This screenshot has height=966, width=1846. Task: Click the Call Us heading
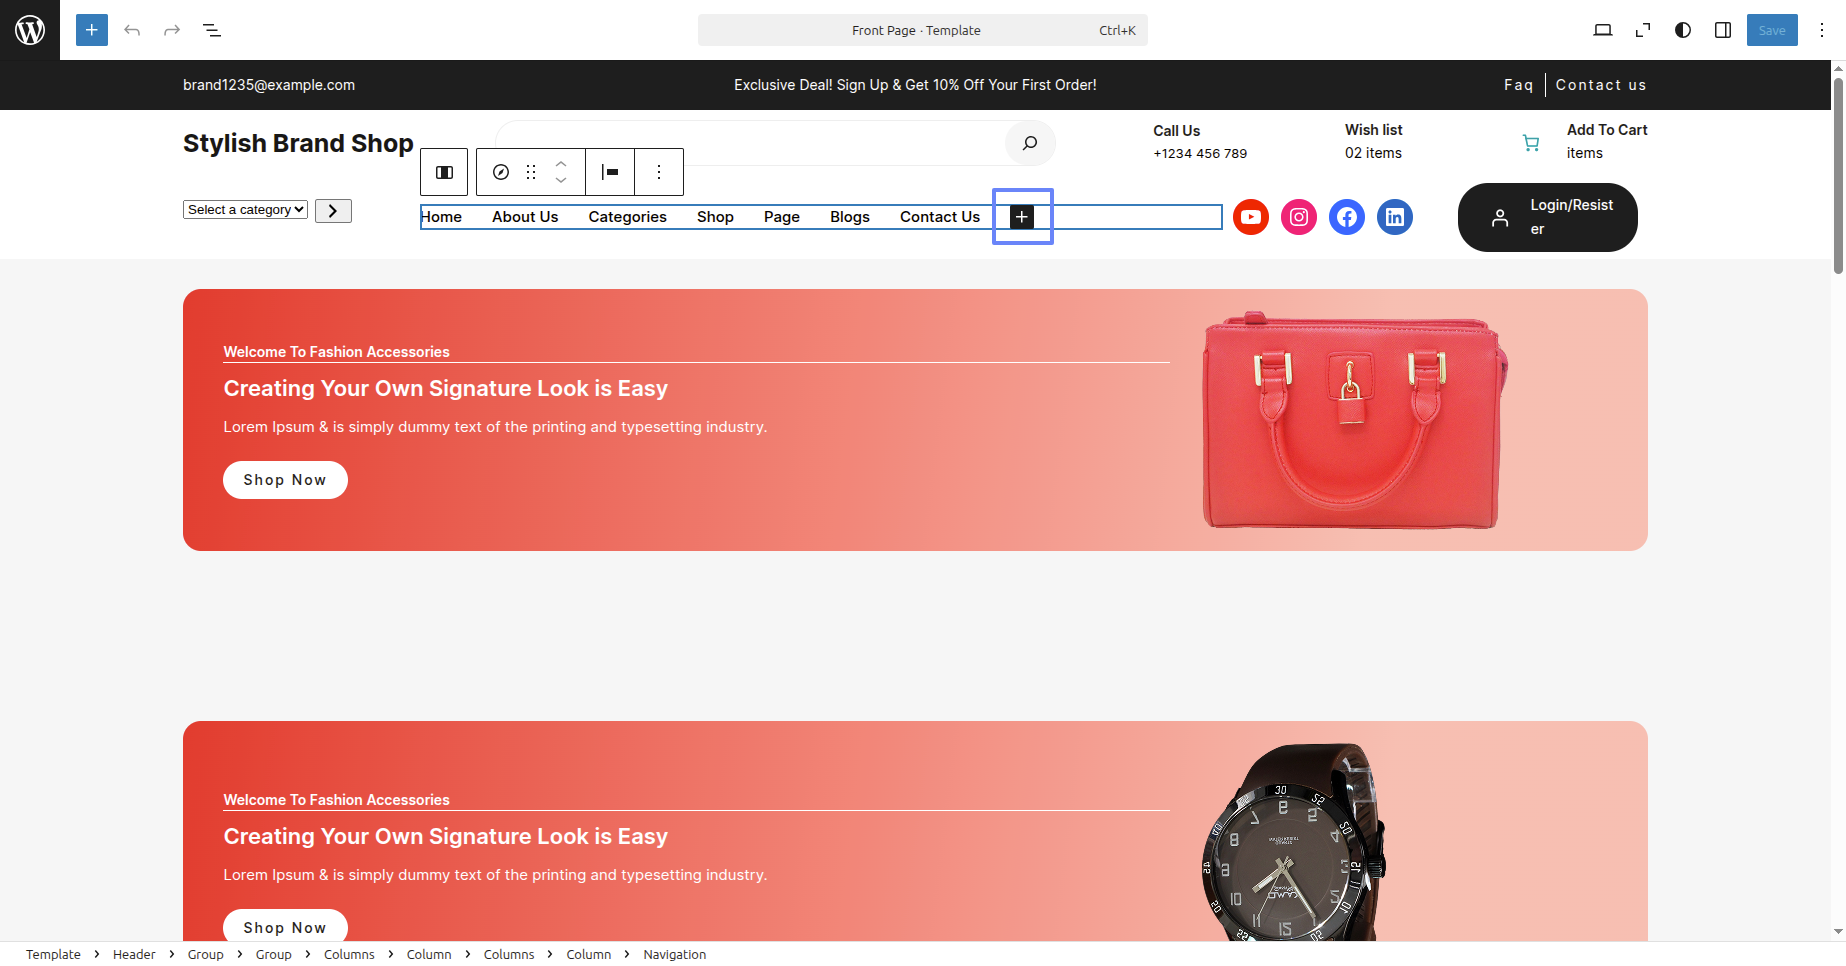coord(1176,131)
